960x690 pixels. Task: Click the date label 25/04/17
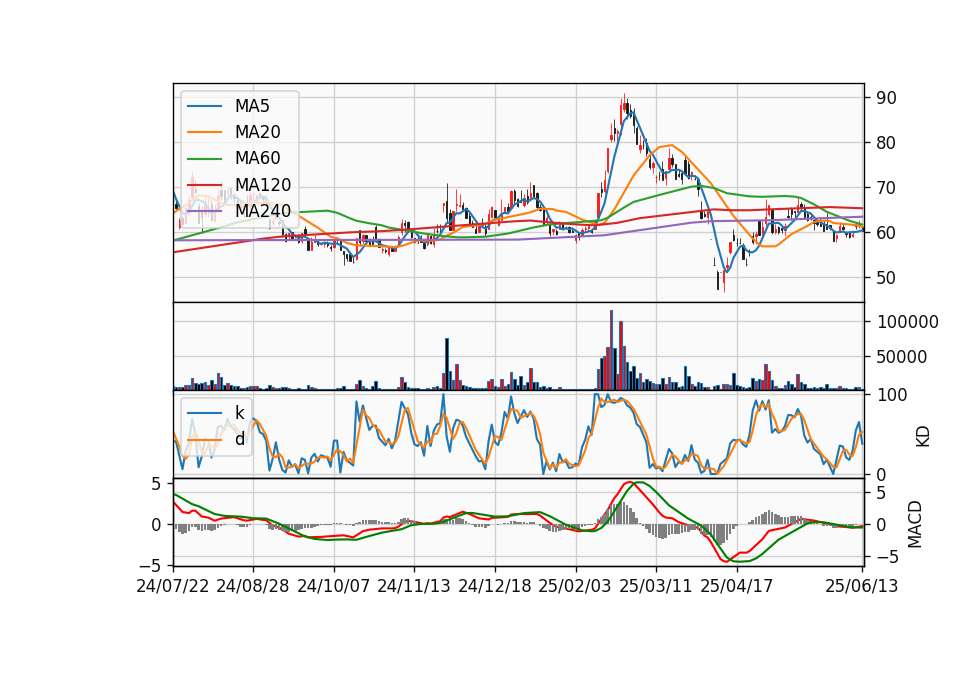click(x=737, y=586)
